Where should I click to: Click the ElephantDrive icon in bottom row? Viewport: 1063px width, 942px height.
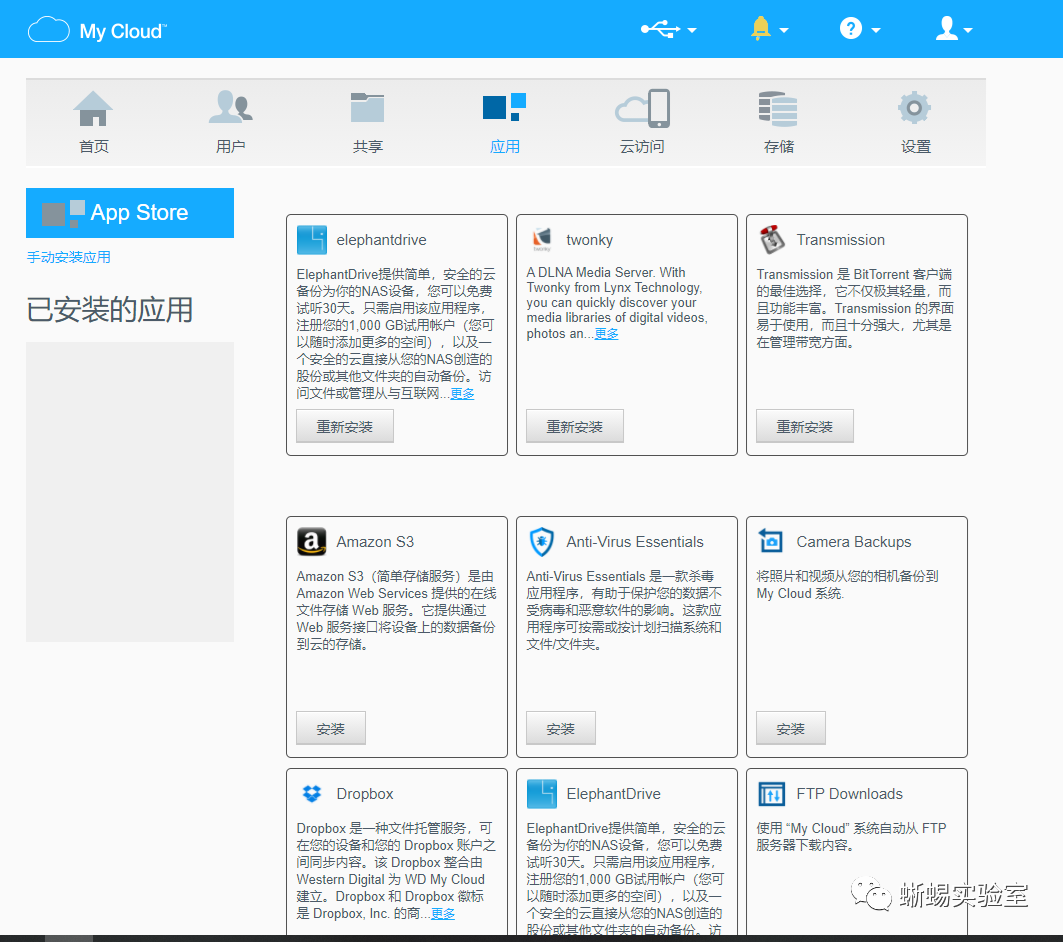542,794
